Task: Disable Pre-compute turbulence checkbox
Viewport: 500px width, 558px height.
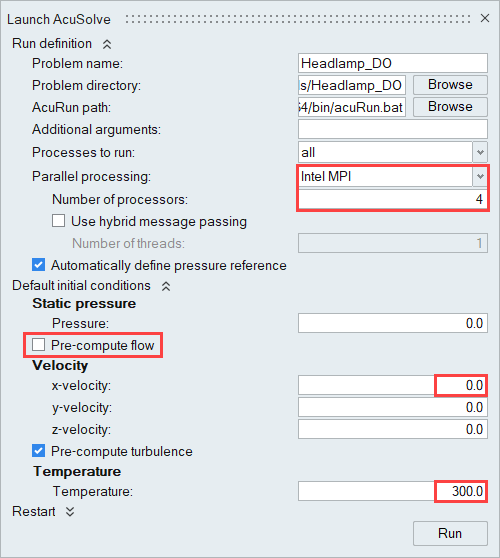Action: click(x=38, y=451)
